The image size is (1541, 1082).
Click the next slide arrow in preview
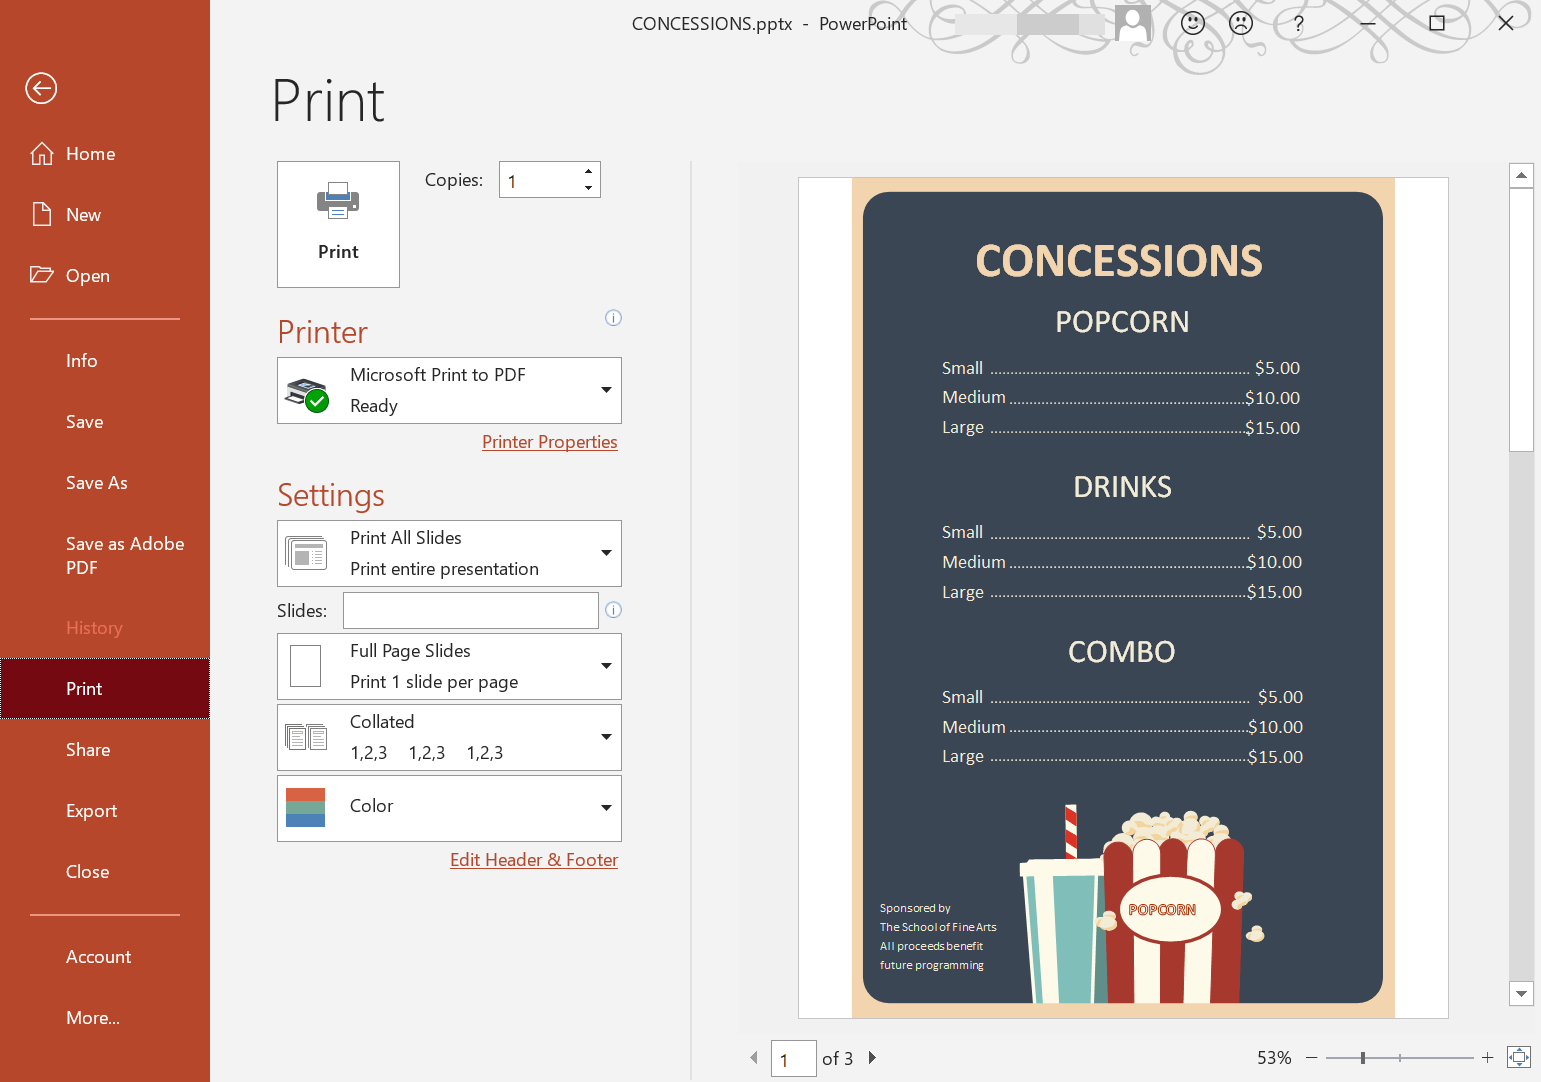tap(872, 1057)
